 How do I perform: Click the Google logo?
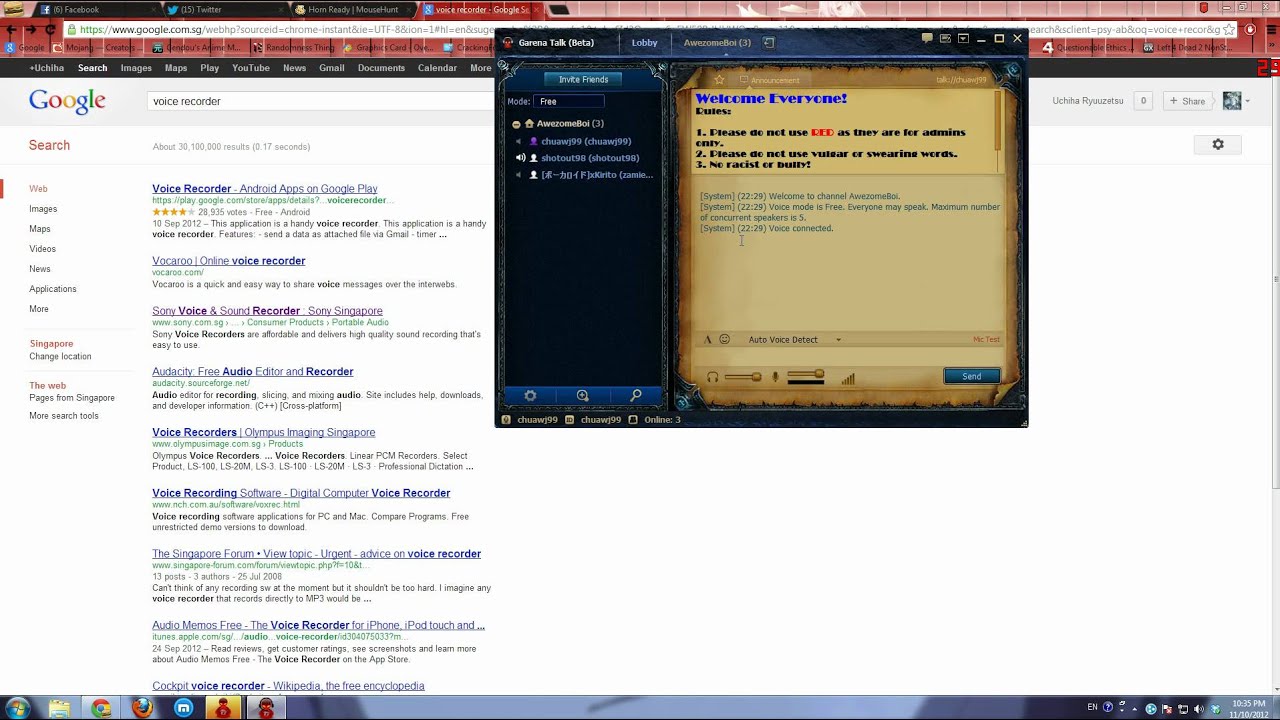(x=67, y=101)
